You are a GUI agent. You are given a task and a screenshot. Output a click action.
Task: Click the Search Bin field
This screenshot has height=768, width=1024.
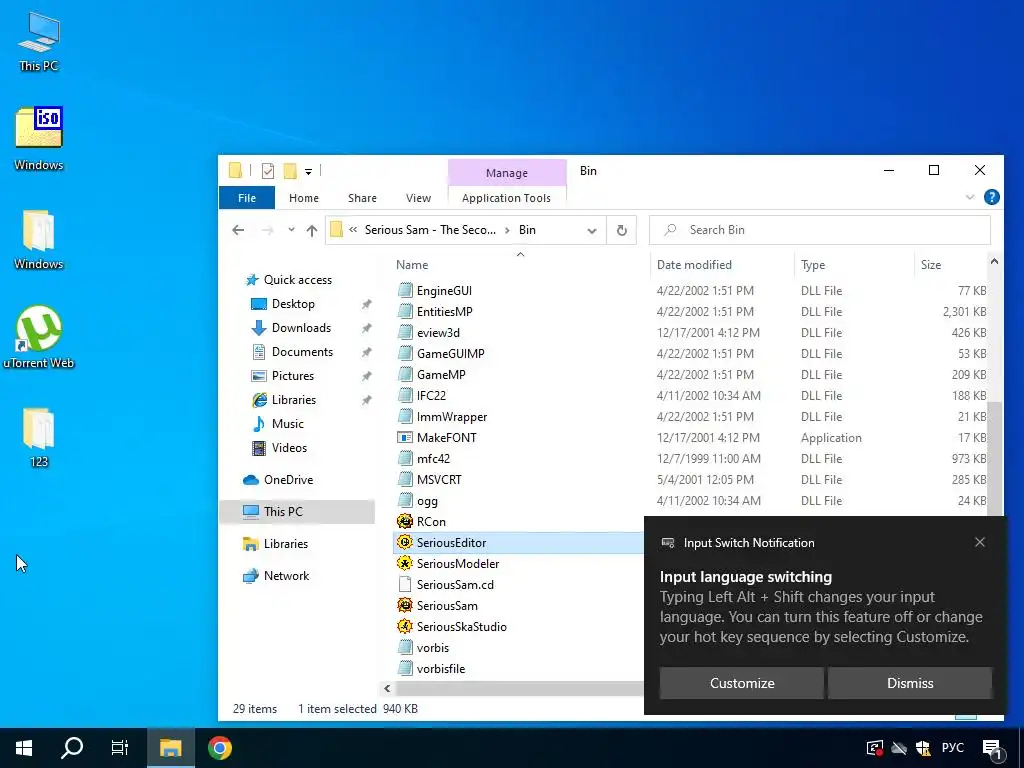(820, 230)
